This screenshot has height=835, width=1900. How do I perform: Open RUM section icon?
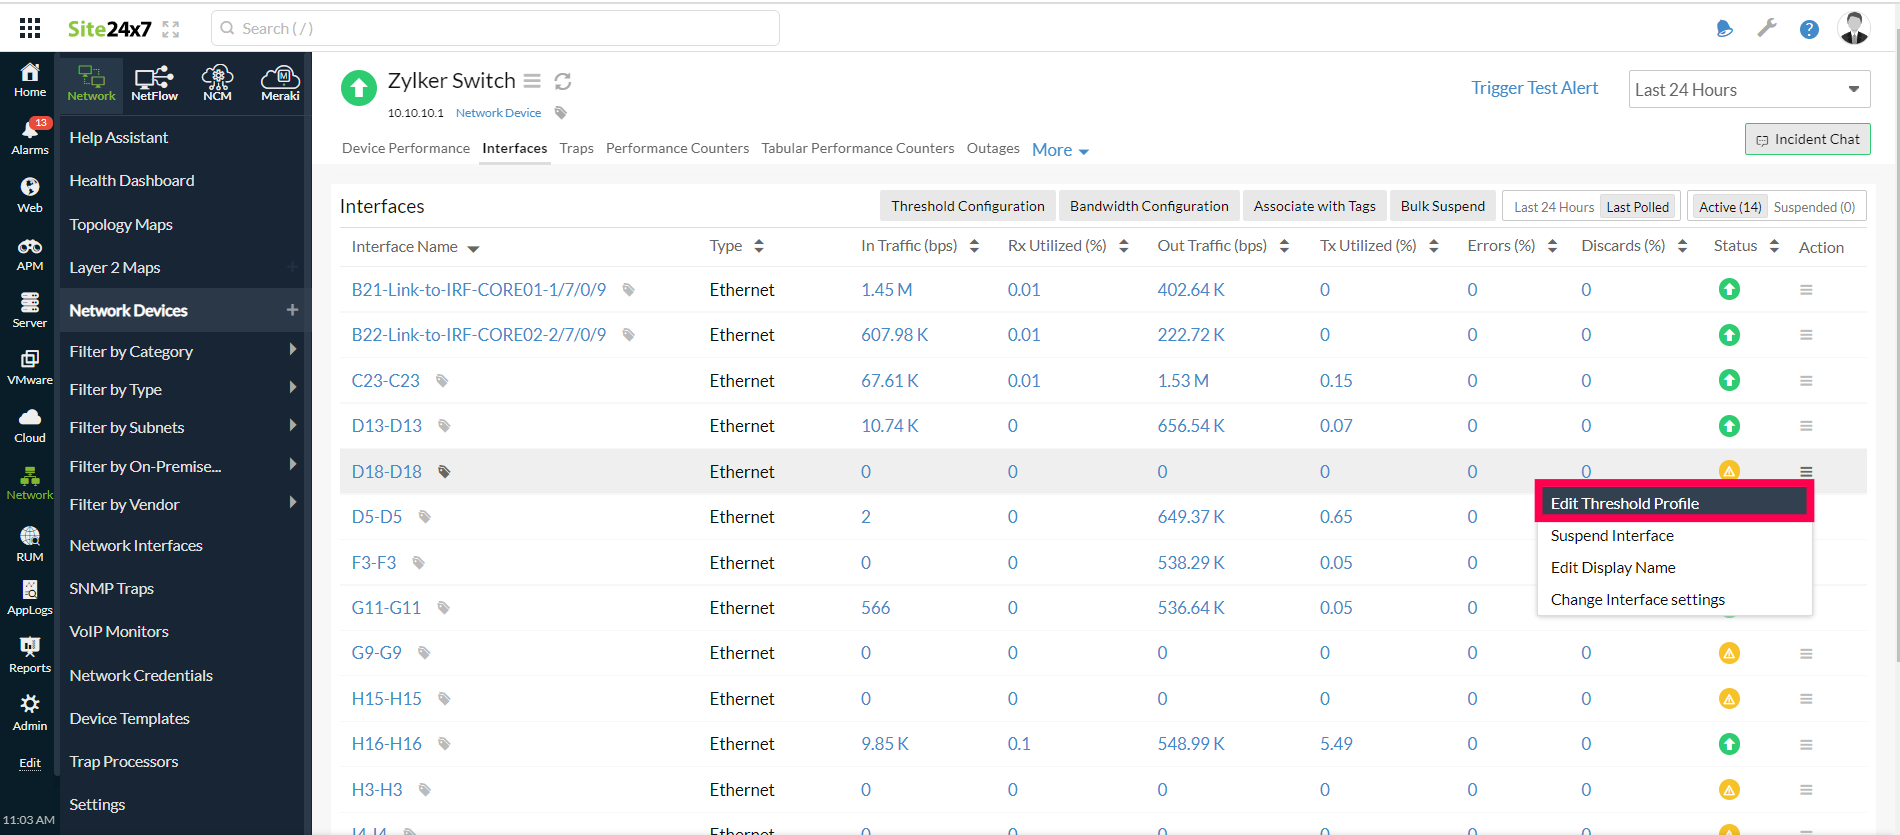[x=30, y=544]
